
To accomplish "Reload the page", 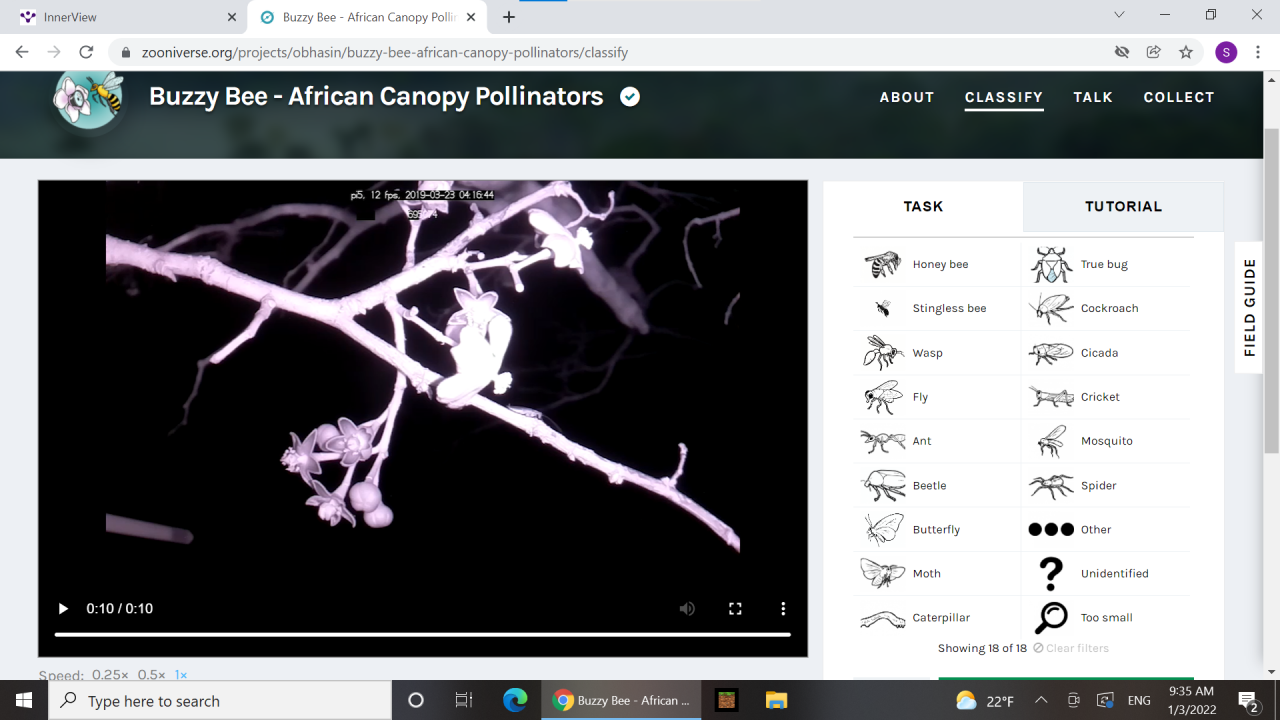I will coord(86,52).
